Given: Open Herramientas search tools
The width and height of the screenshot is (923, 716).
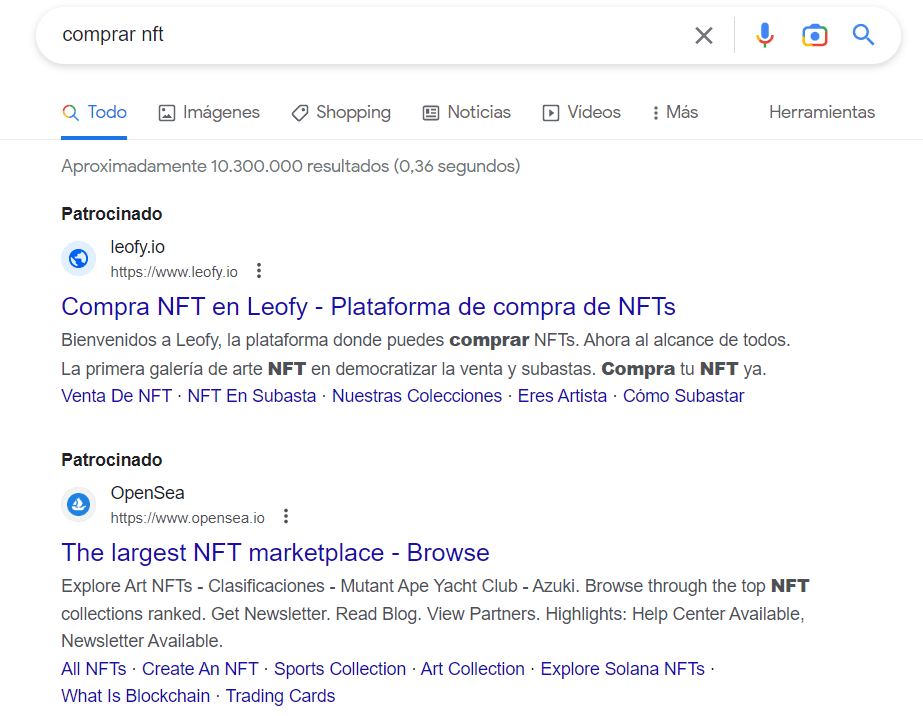Looking at the screenshot, I should pyautogui.click(x=822, y=112).
